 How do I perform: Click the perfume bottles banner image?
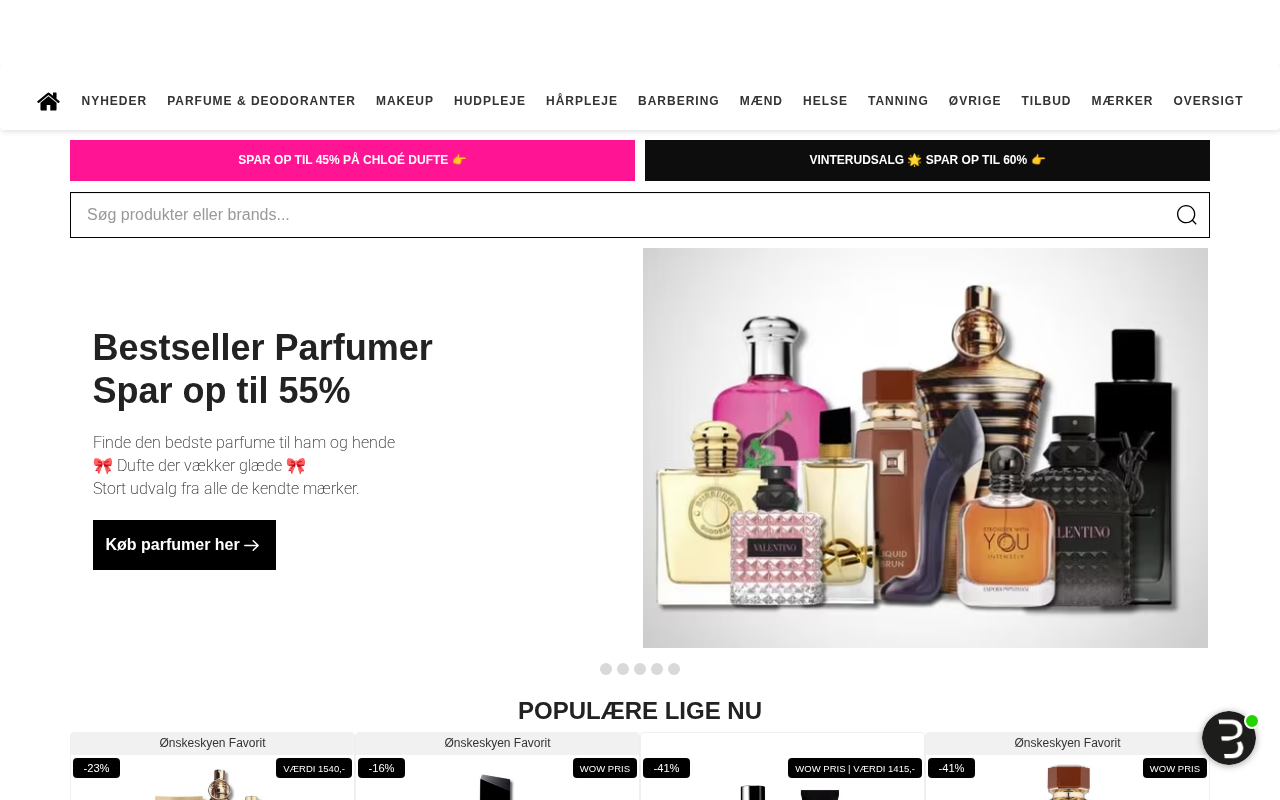click(925, 448)
